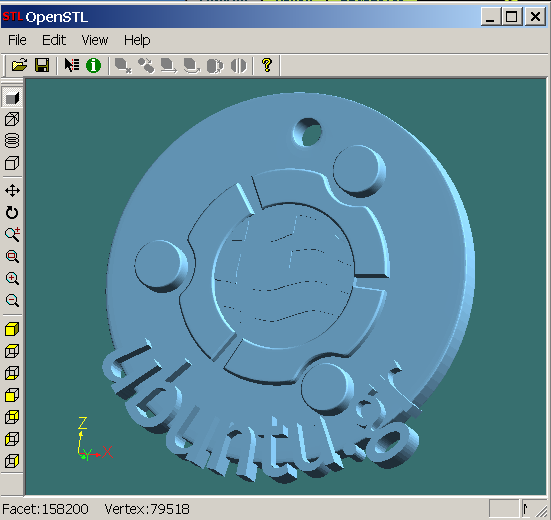Select zoom window red-rectangle magnifier
This screenshot has height=520, width=551.
click(12, 256)
